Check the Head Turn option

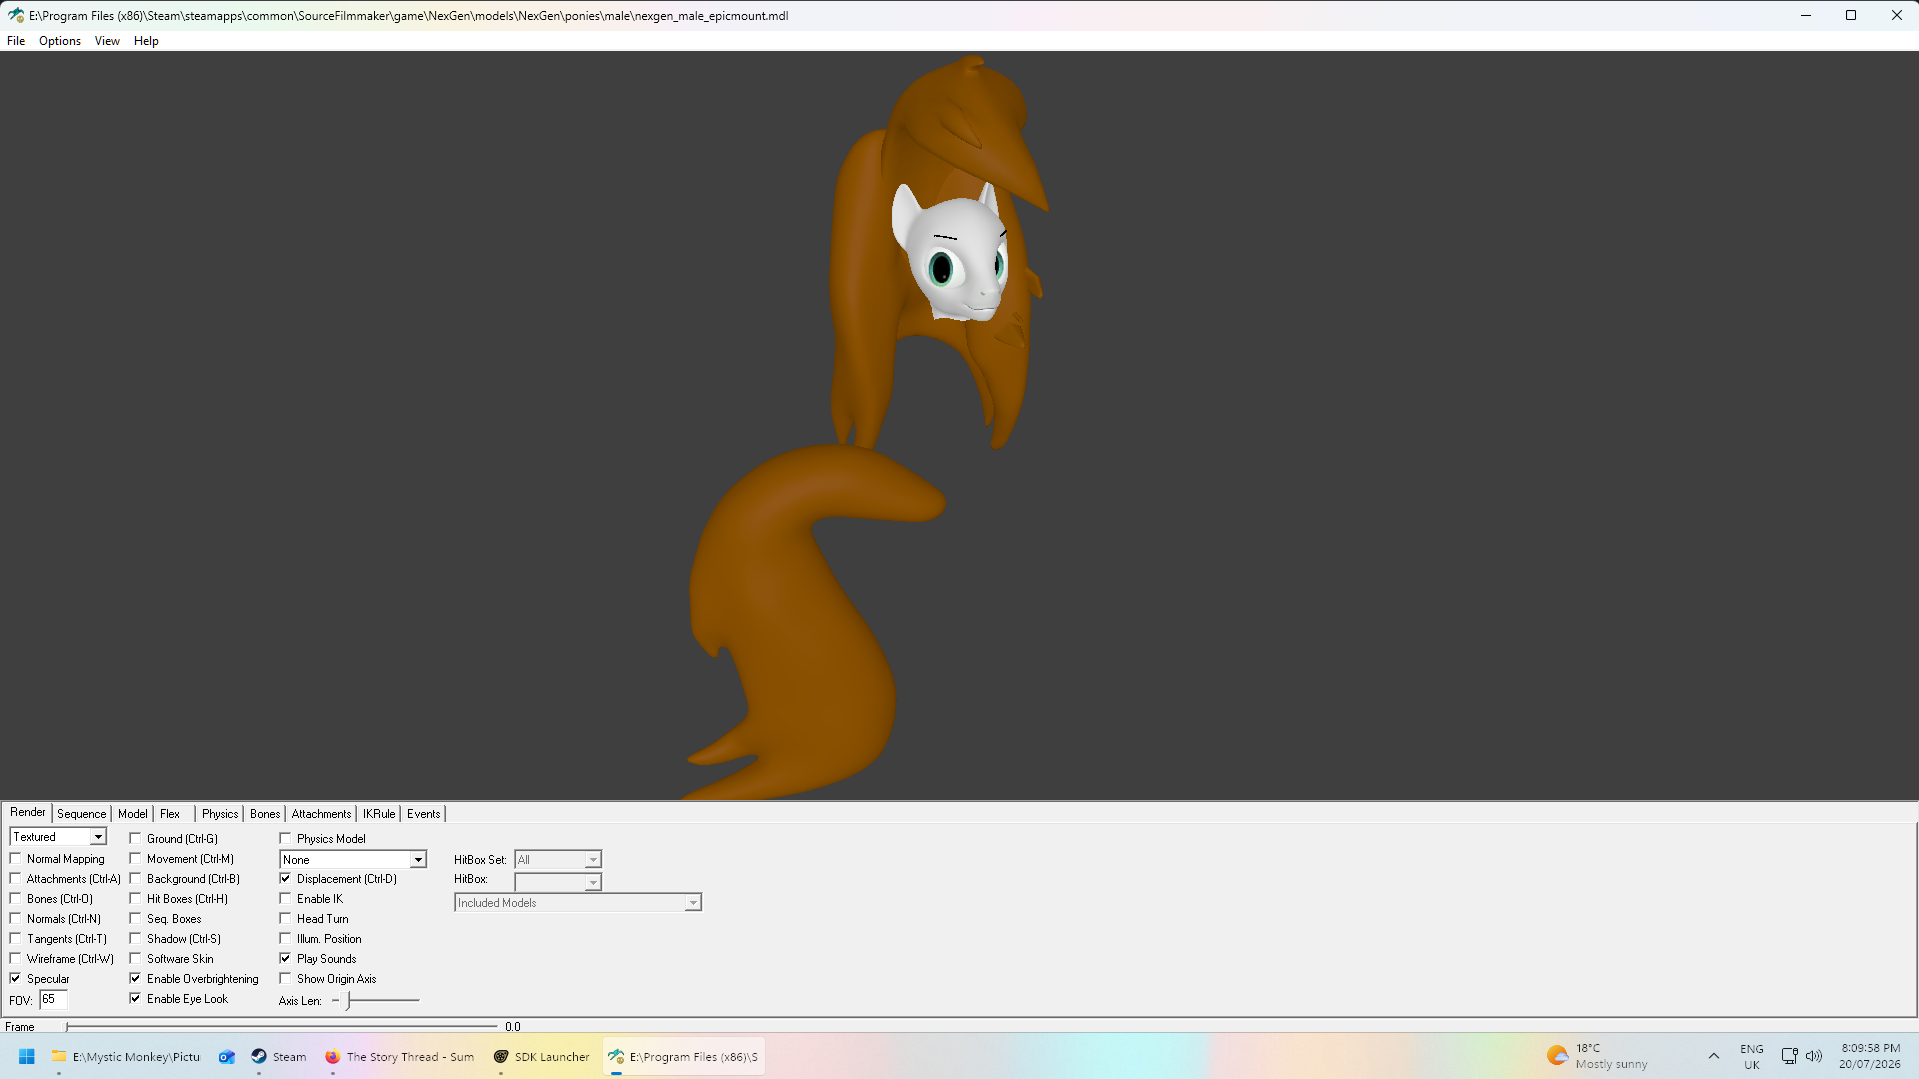click(286, 919)
